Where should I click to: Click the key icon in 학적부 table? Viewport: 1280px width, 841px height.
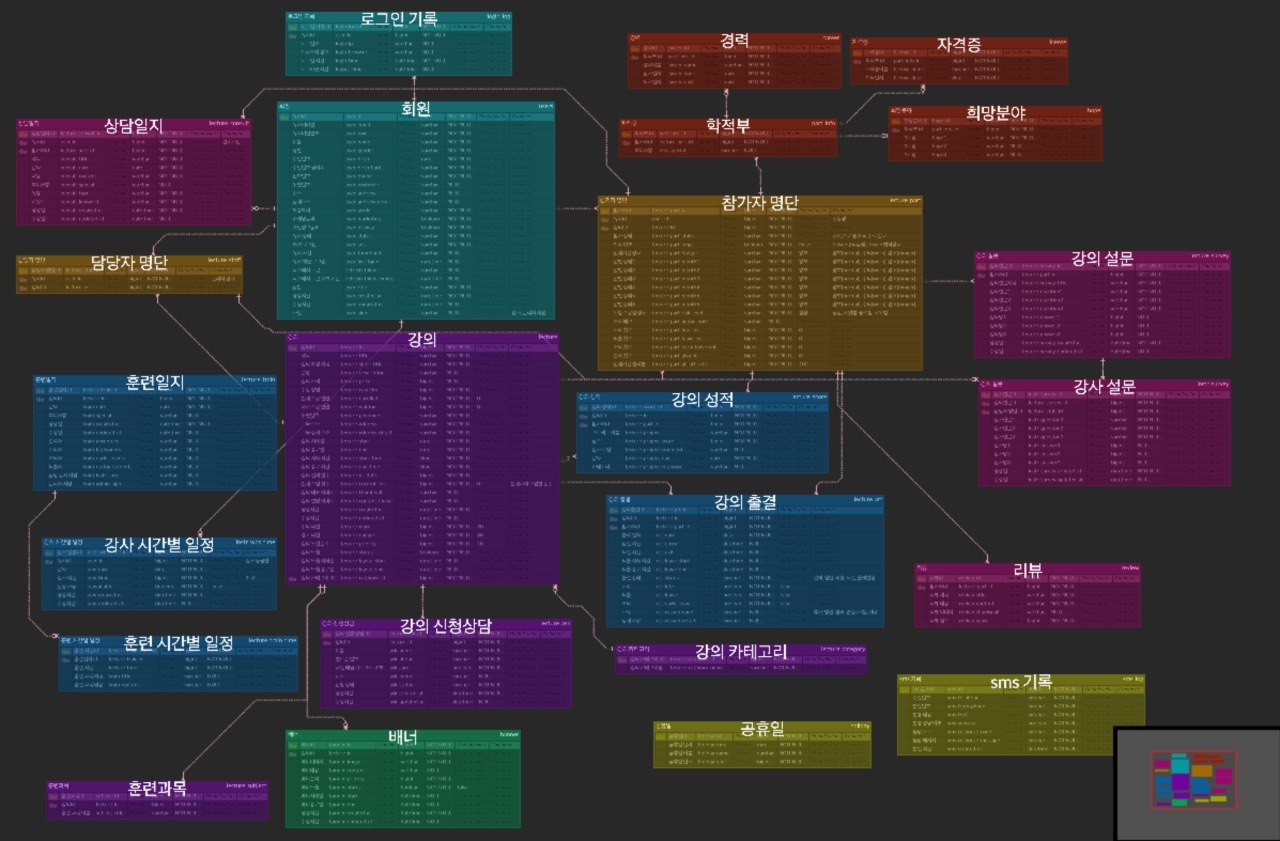626,132
